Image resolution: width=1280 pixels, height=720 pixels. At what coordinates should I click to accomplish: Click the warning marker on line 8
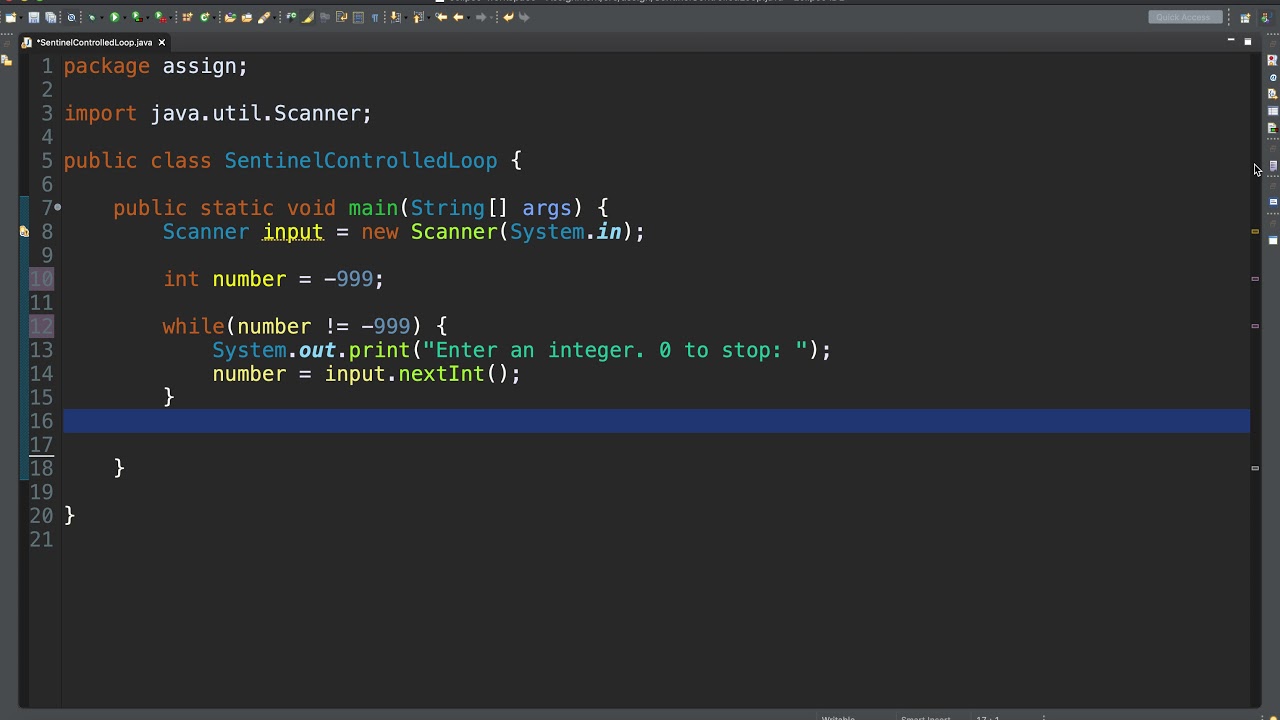24,232
